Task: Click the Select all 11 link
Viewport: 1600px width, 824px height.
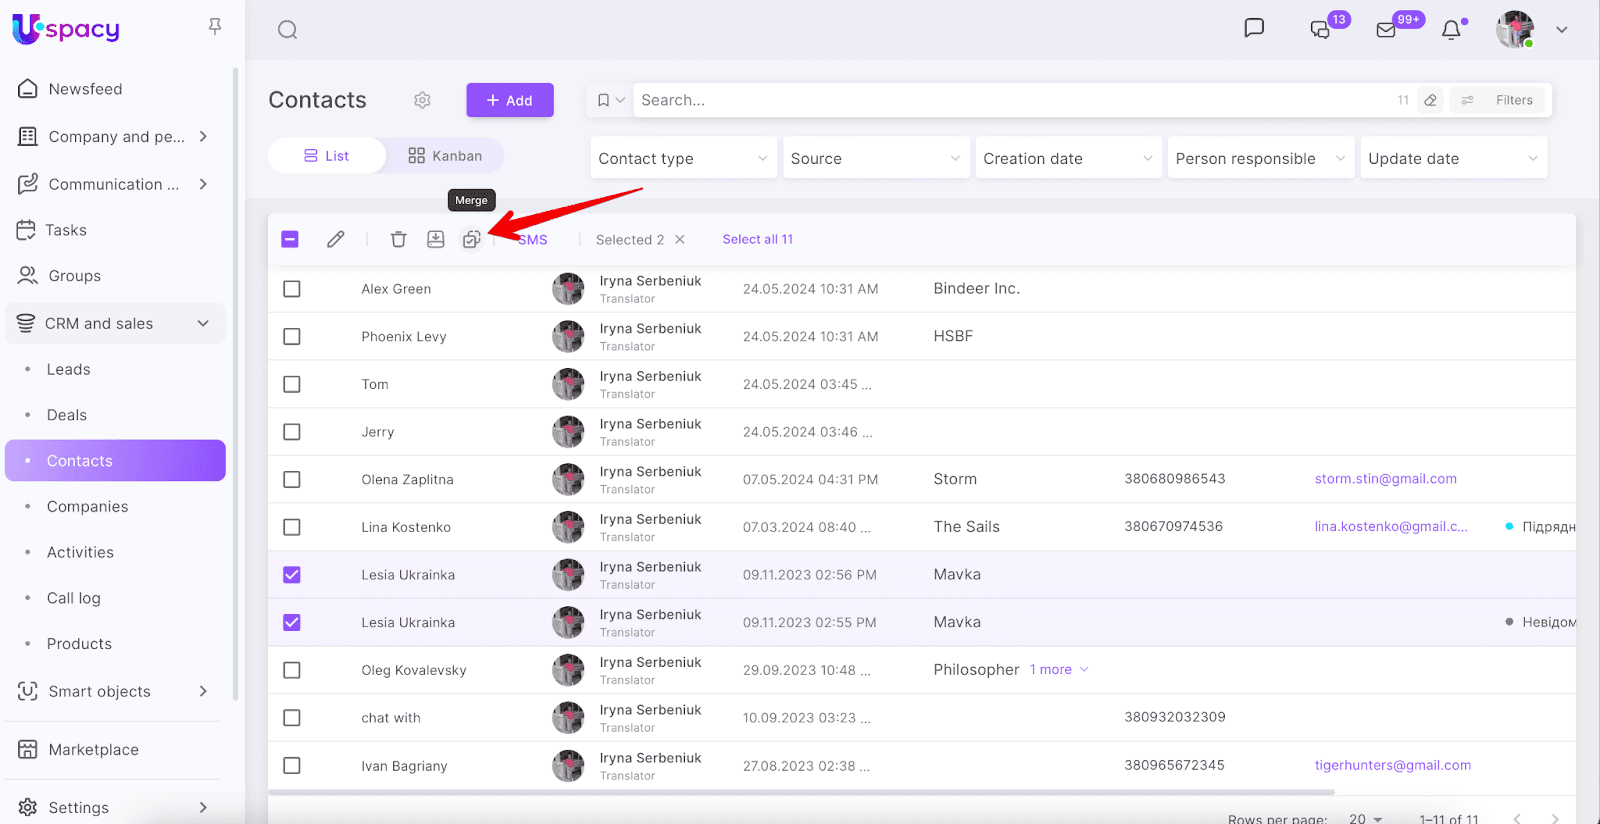Action: (x=757, y=239)
